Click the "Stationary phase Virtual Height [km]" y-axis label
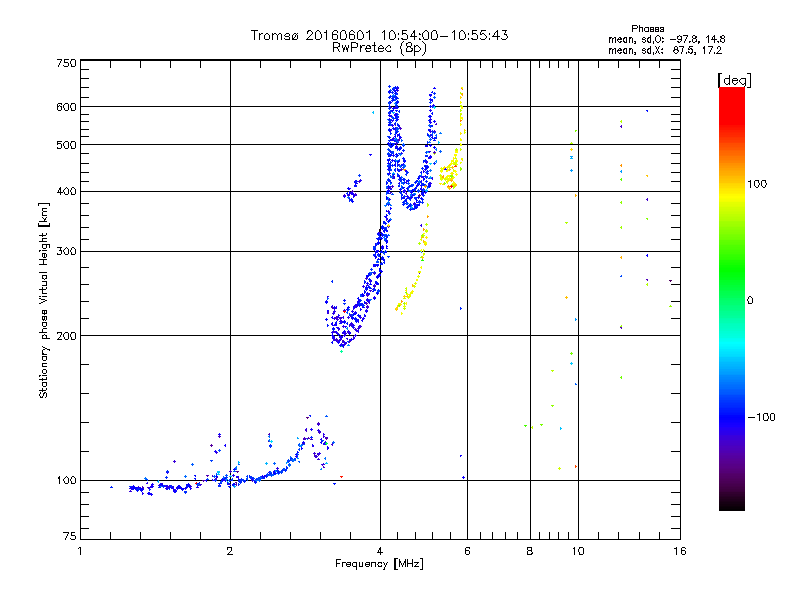Viewport: 800px width, 600px height. (43, 300)
